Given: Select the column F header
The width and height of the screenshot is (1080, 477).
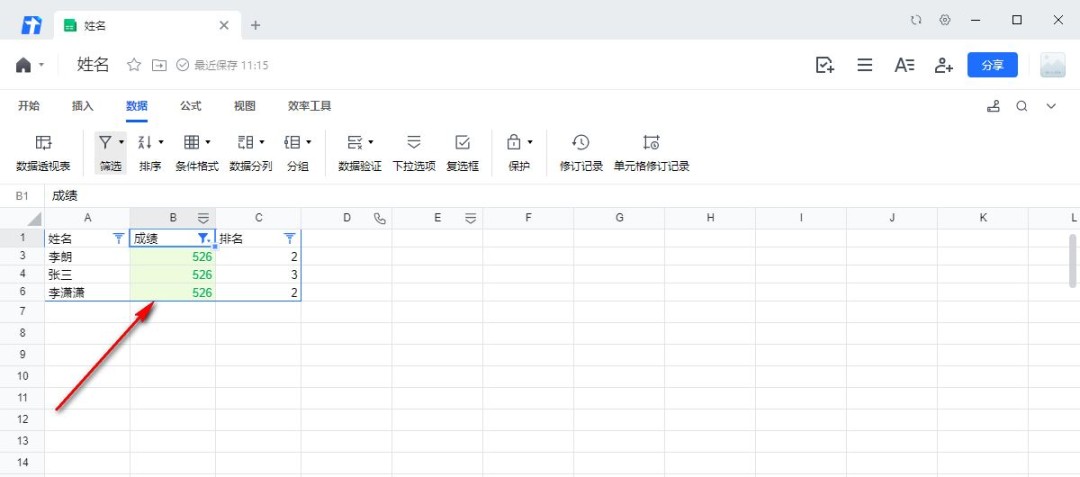Looking at the screenshot, I should (528, 218).
